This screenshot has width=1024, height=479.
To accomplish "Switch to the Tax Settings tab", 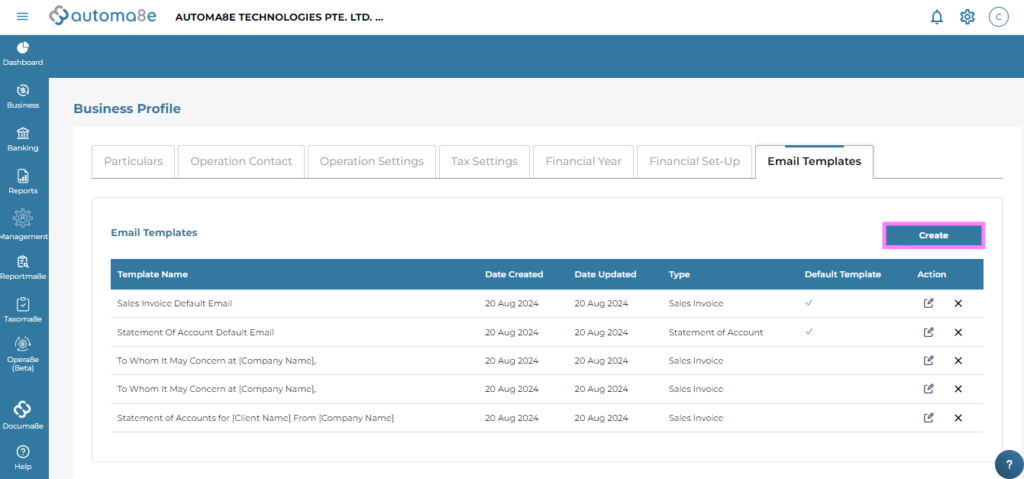I will [485, 161].
